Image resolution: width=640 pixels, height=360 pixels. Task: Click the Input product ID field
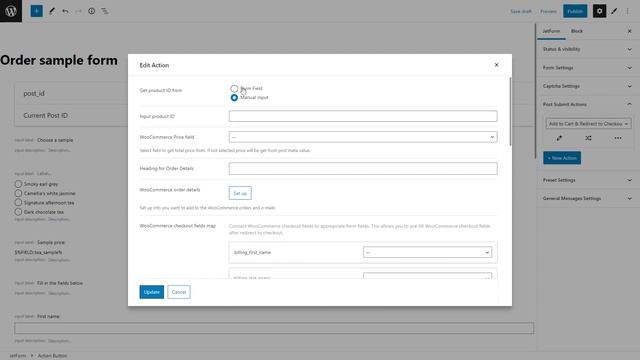coord(363,116)
